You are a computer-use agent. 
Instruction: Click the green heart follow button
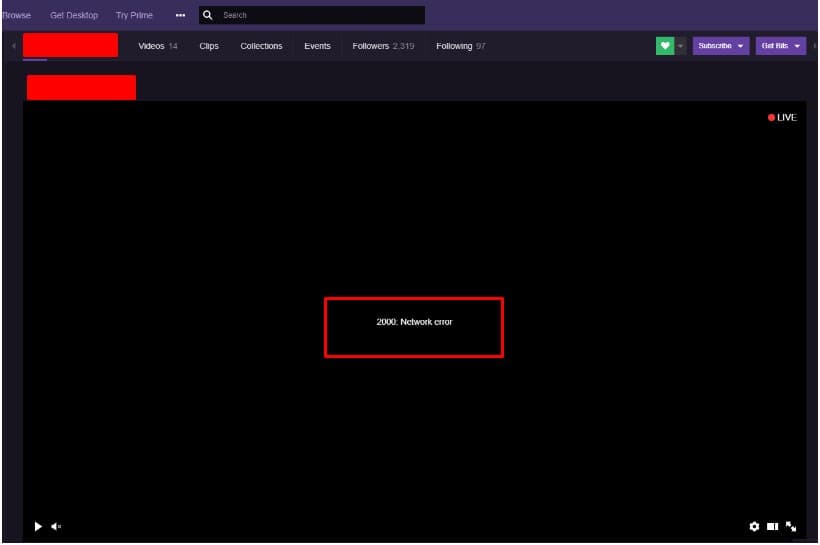(x=665, y=46)
